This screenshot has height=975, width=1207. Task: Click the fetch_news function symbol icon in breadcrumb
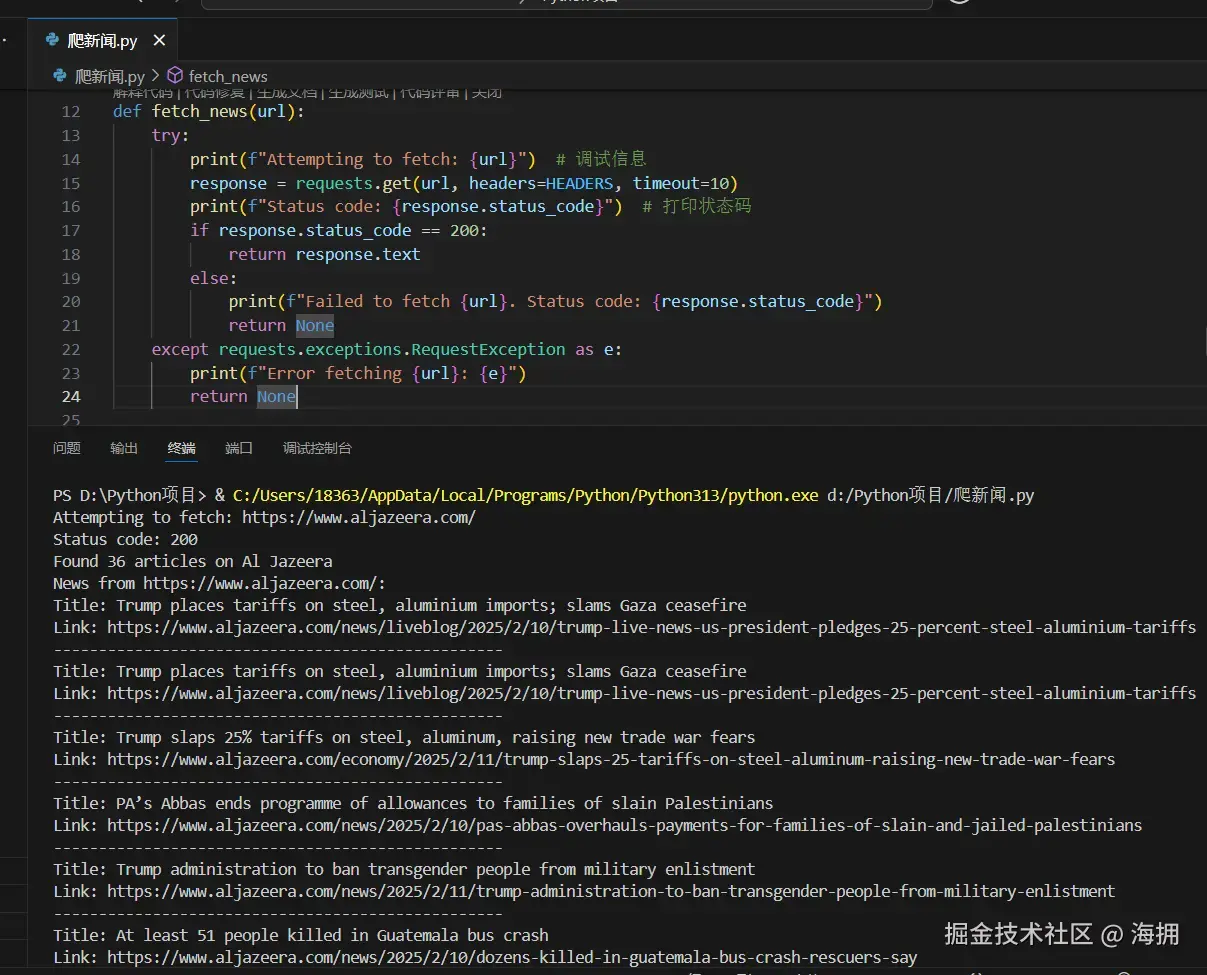point(175,76)
